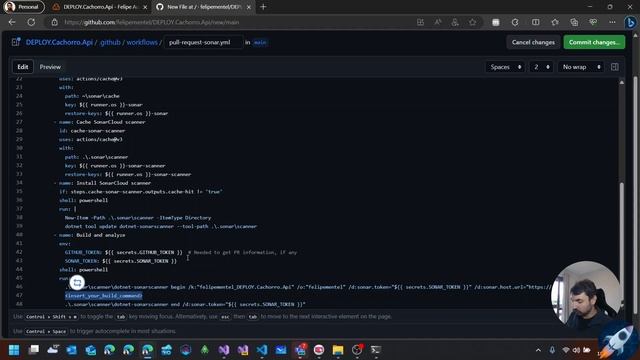Click the site lock icon in address bar
This screenshot has height=360, width=640.
point(55,22)
